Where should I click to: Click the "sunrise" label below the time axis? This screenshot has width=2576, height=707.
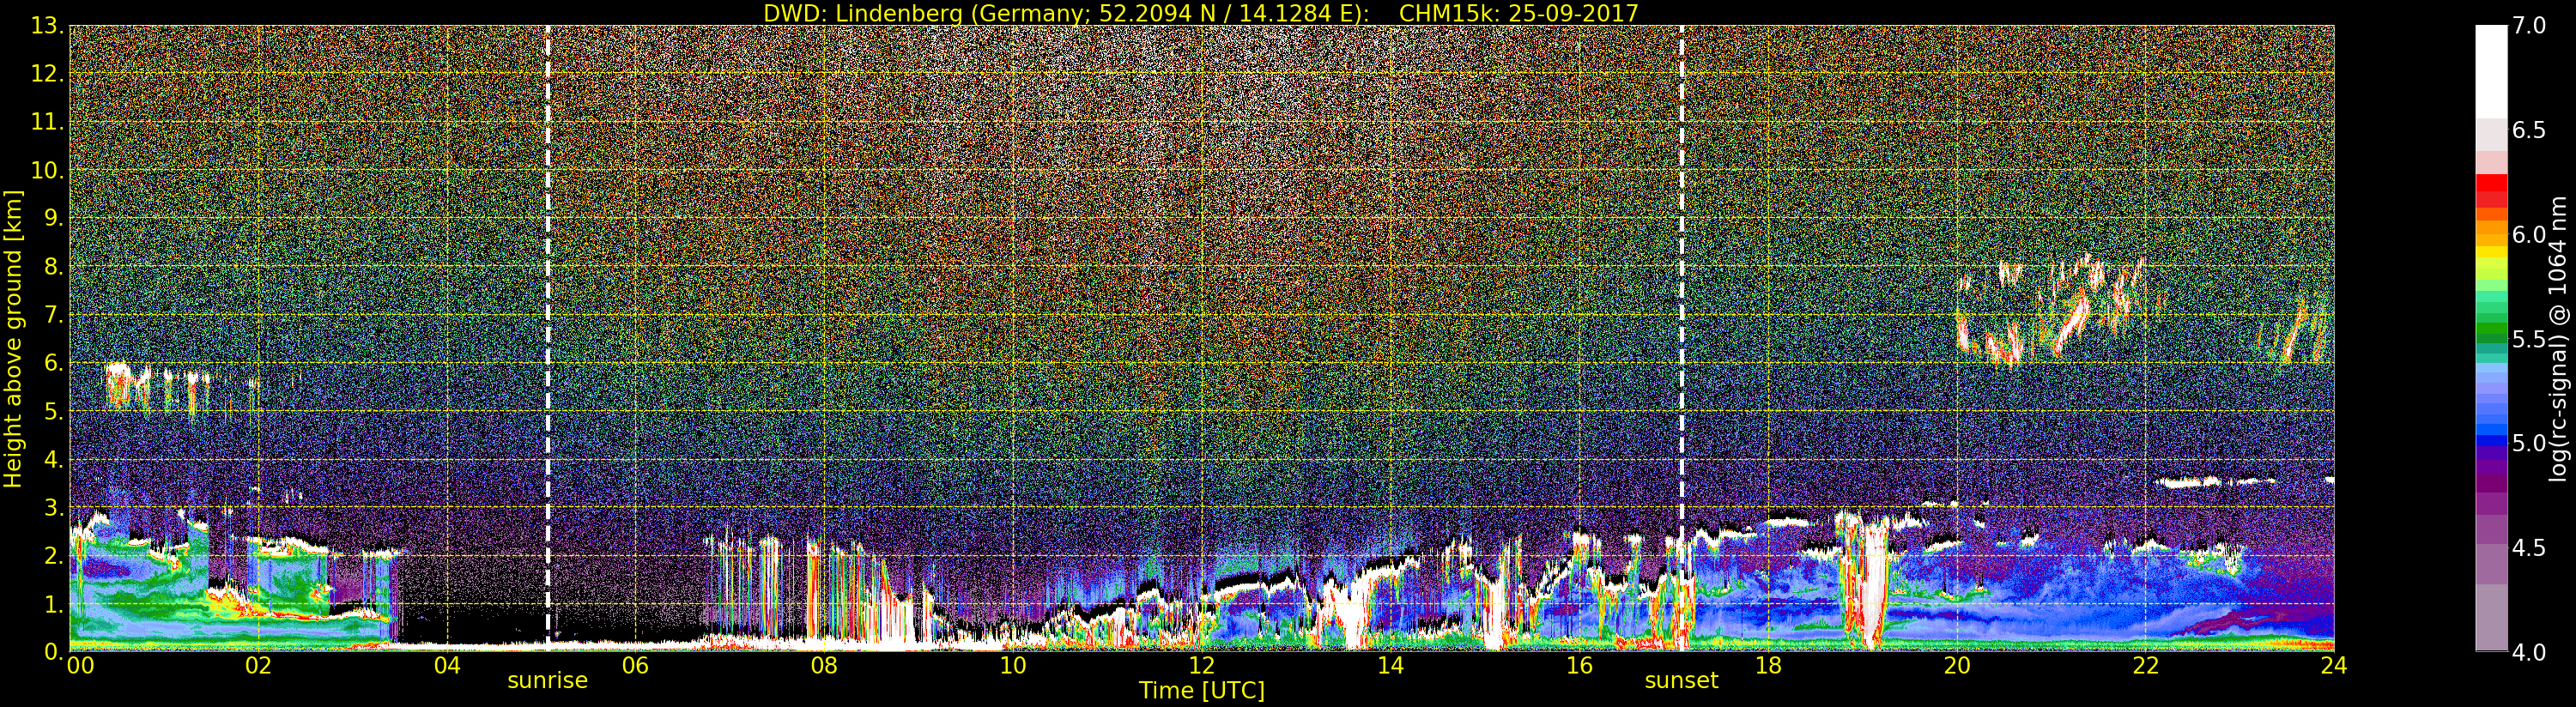tap(548, 681)
